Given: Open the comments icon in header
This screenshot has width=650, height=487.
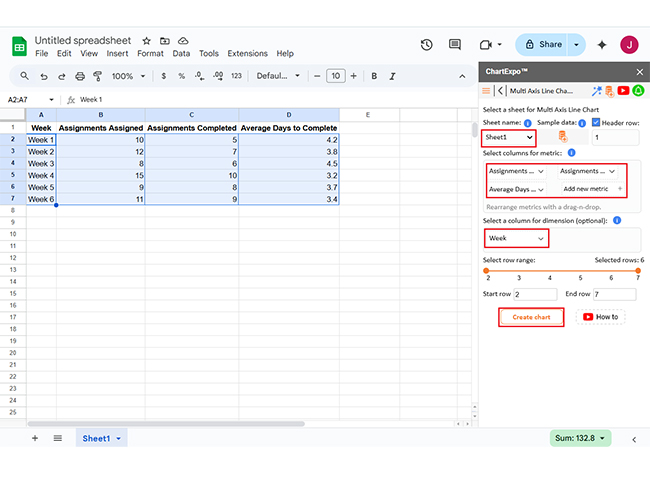Looking at the screenshot, I should (x=455, y=45).
